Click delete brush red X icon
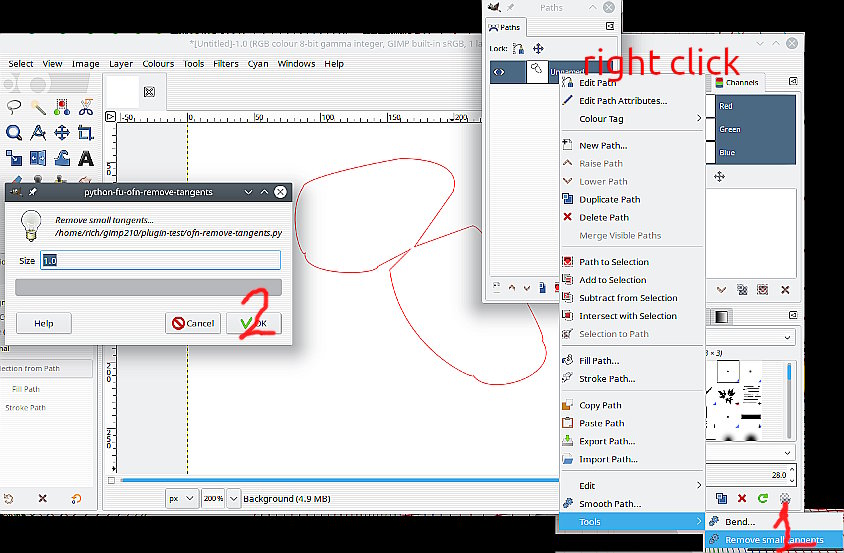The image size is (844, 553). (x=742, y=498)
